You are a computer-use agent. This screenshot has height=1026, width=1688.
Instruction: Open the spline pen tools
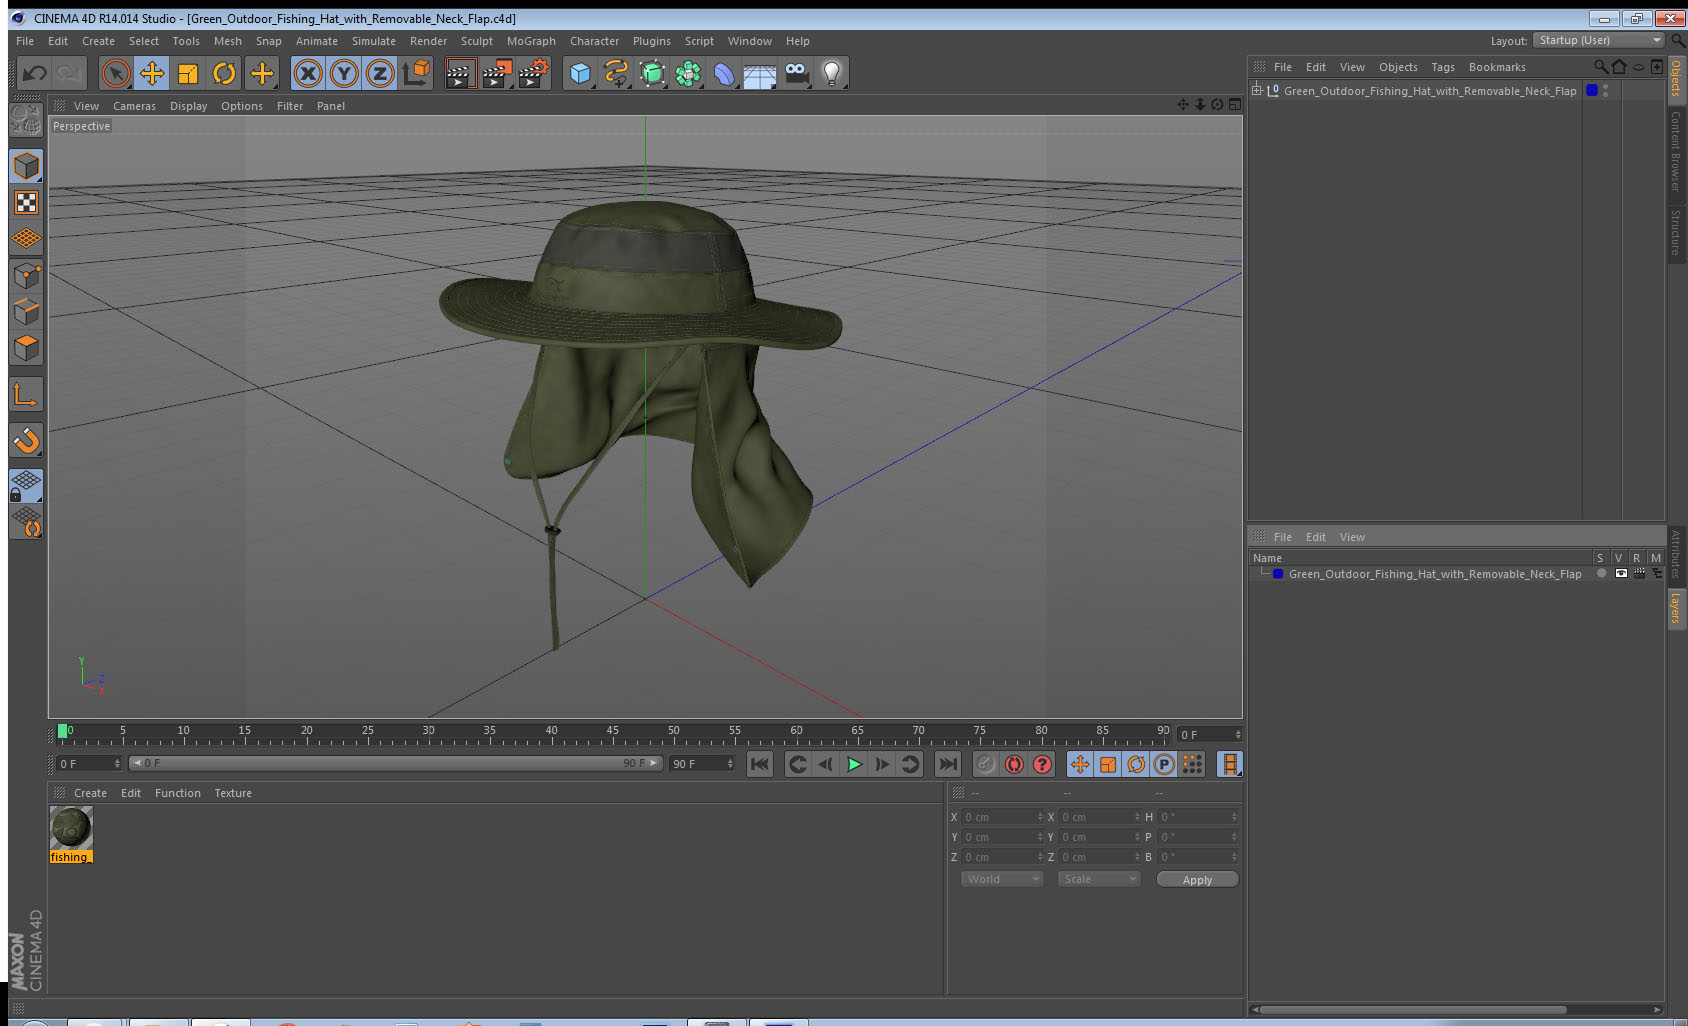616,73
